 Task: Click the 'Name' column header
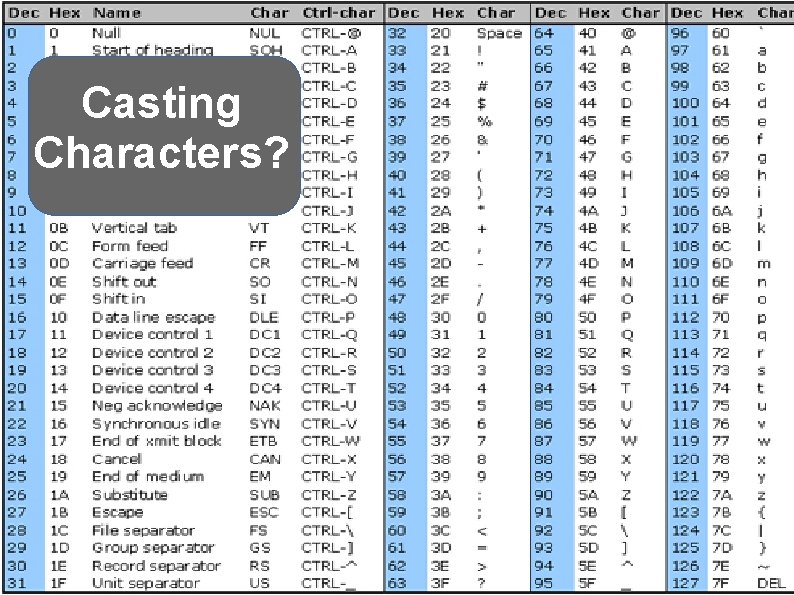pyautogui.click(x=117, y=13)
